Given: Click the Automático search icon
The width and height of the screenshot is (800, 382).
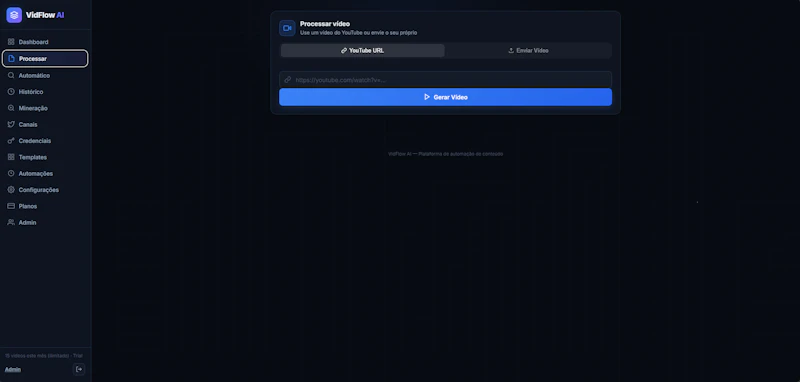Looking at the screenshot, I should click(x=11, y=75).
